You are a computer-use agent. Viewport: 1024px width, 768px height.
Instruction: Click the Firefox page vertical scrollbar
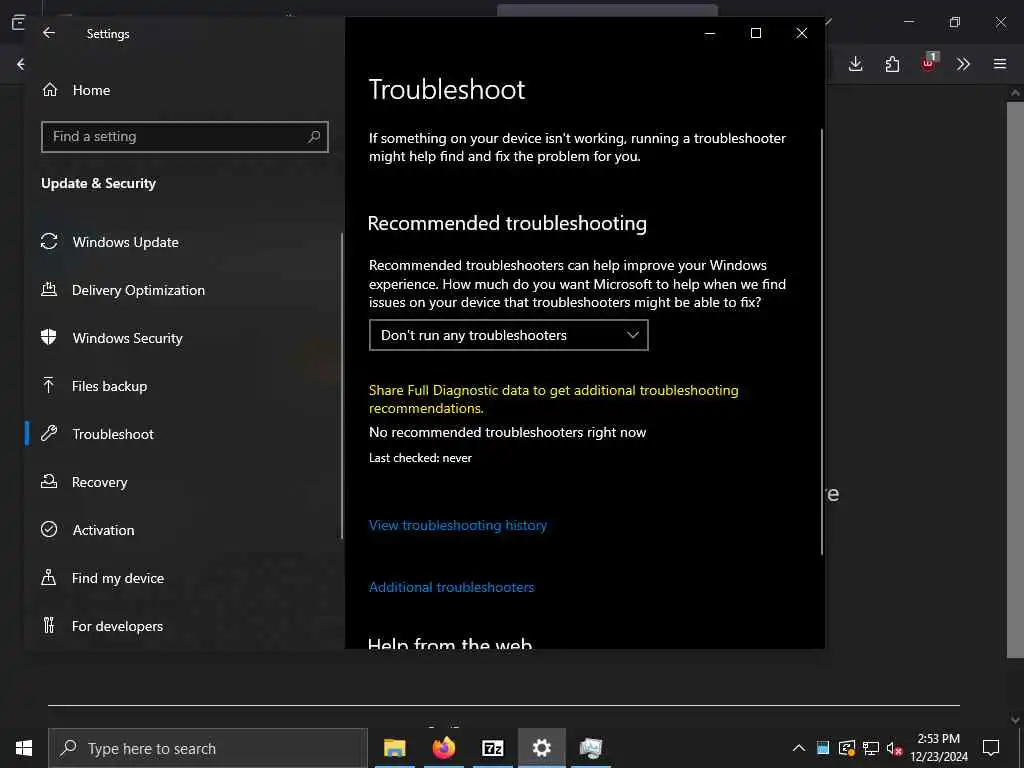click(x=1015, y=379)
